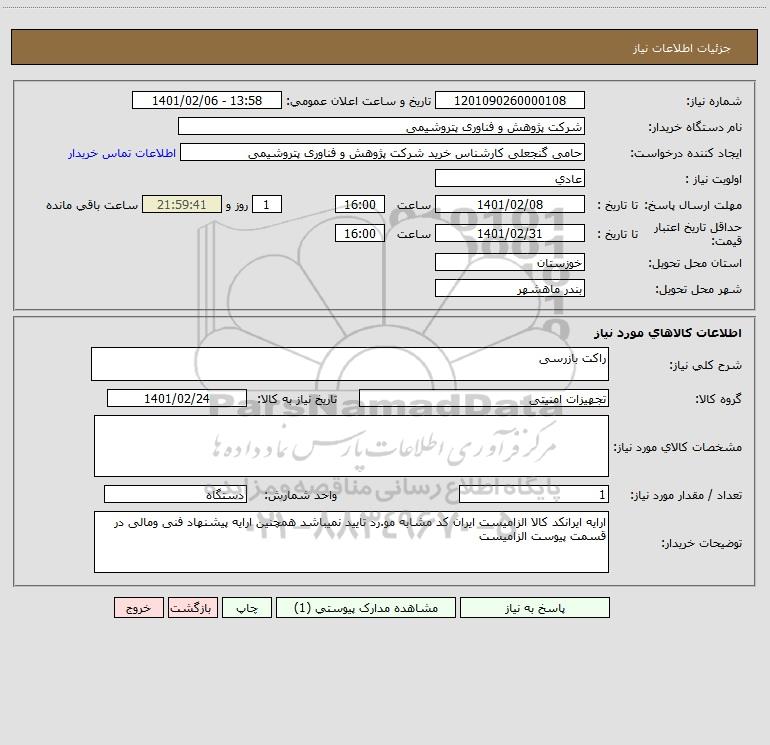Screen dimensions: 770x745
Task: Click the اطلاعات کالاهای مورد نیاز section heading
Action: [668, 333]
